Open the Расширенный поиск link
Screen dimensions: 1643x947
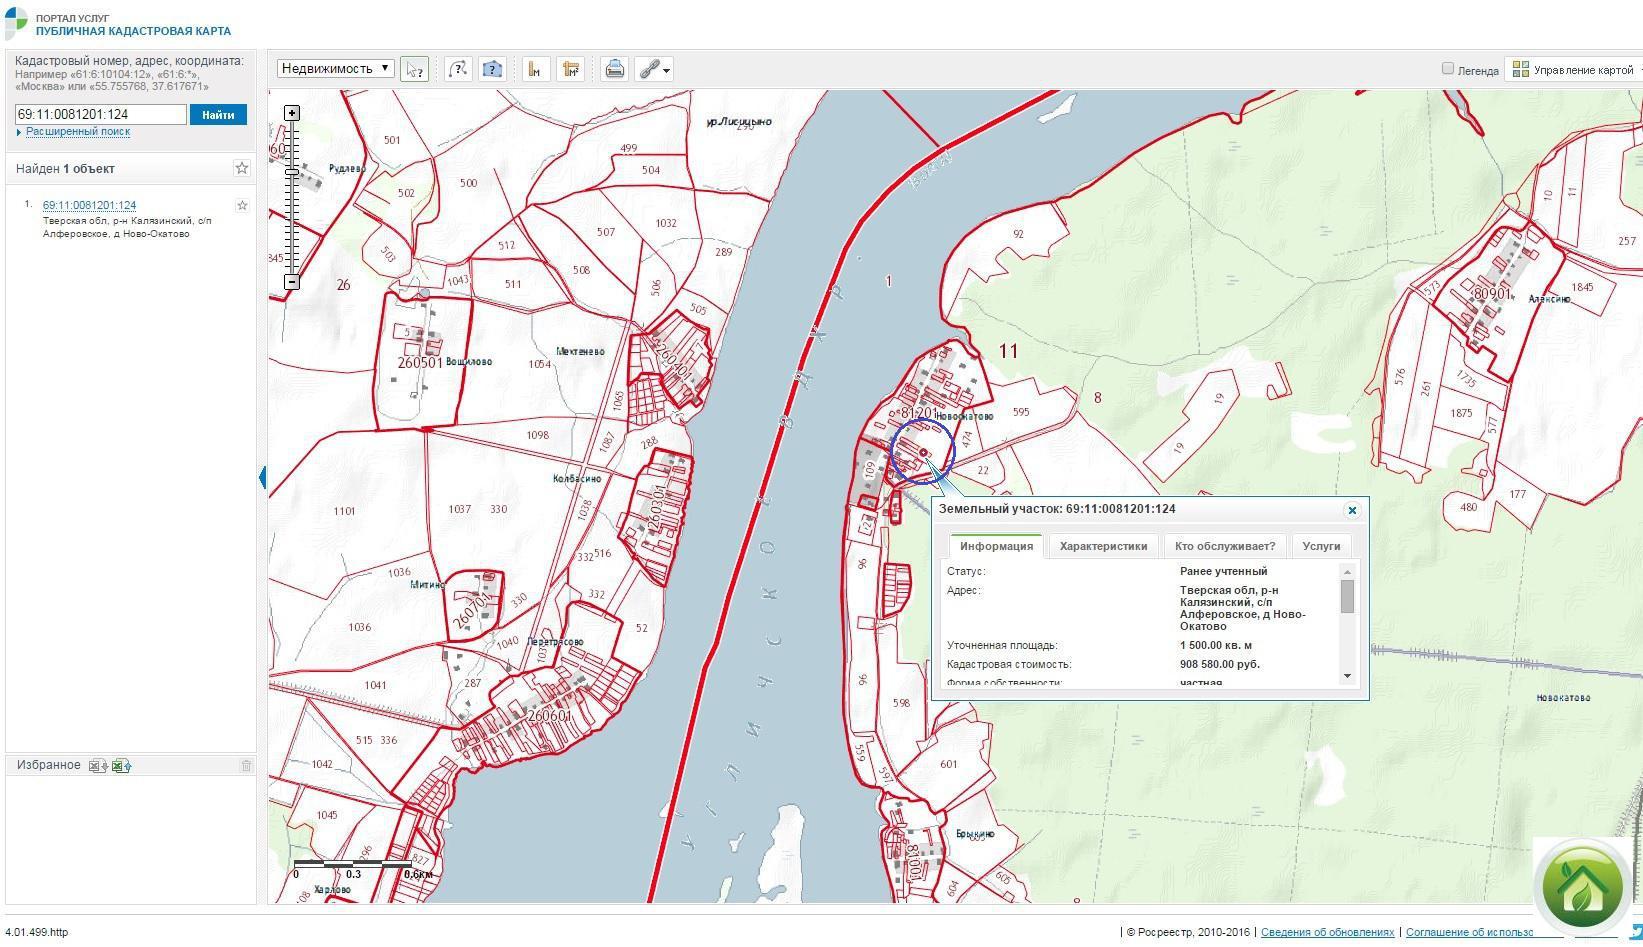[x=78, y=132]
